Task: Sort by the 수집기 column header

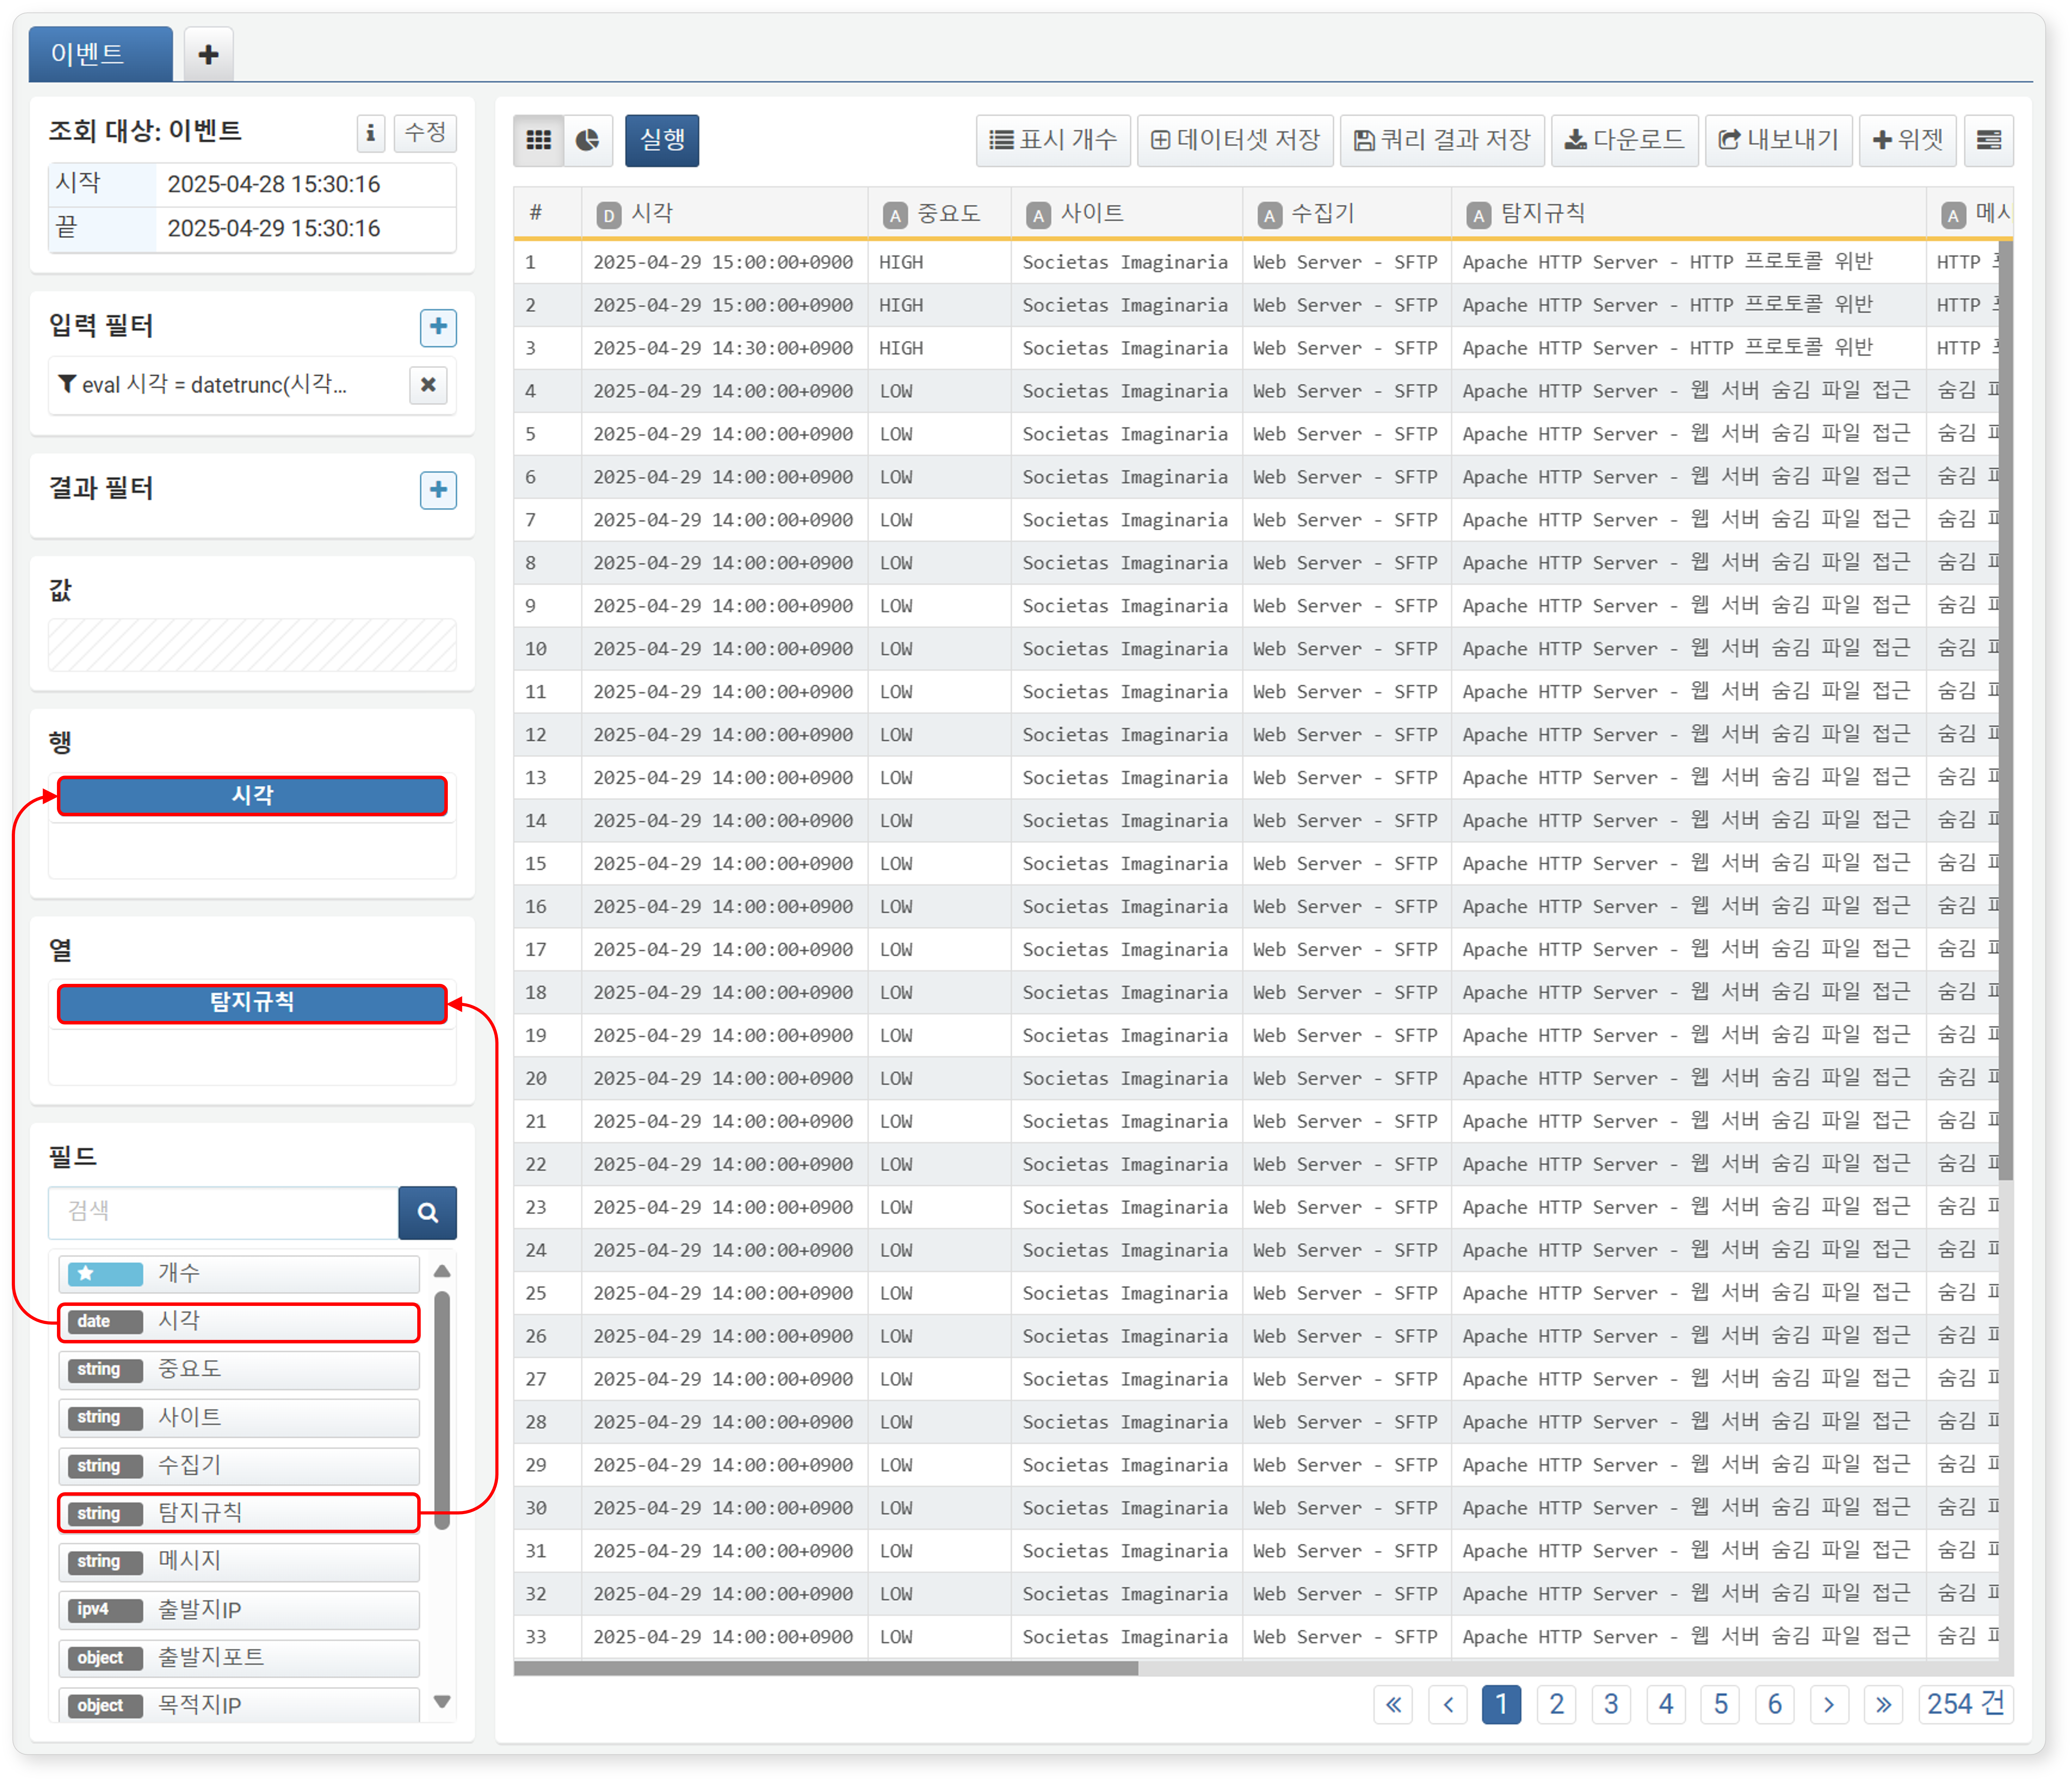Action: pyautogui.click(x=1346, y=213)
